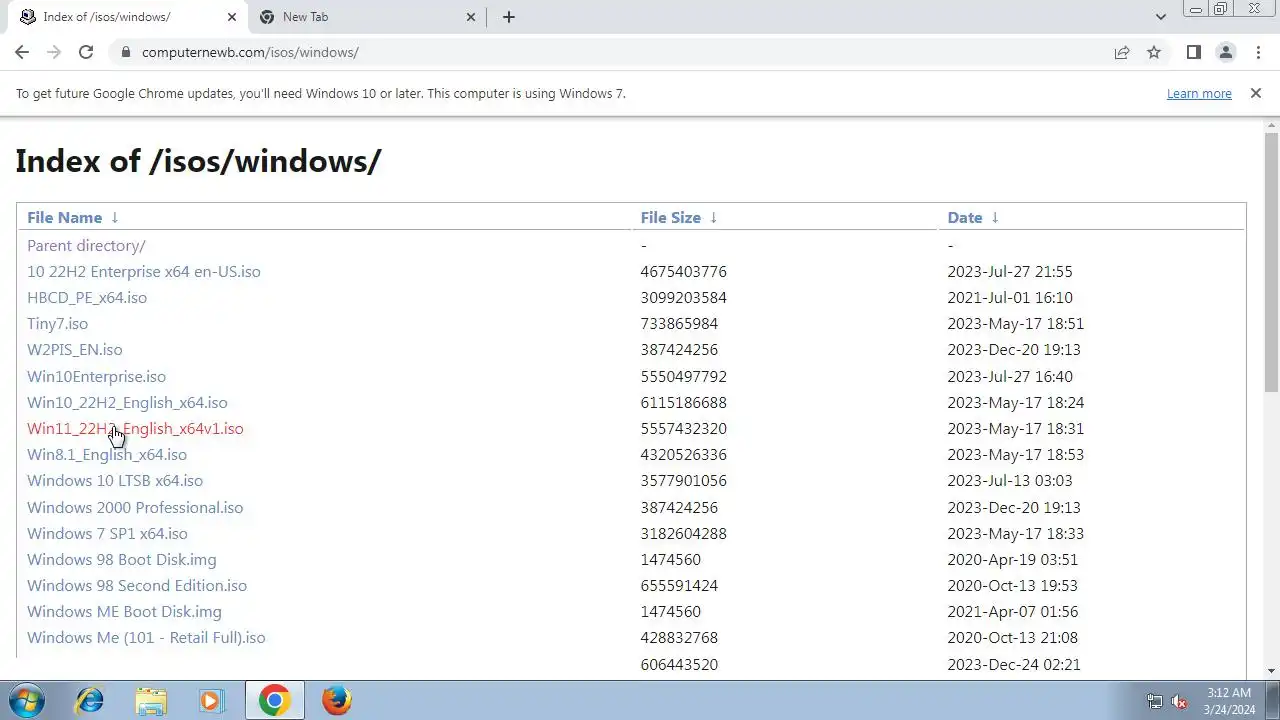Sort the listing by File Size
This screenshot has height=720, width=1280.
coord(670,217)
